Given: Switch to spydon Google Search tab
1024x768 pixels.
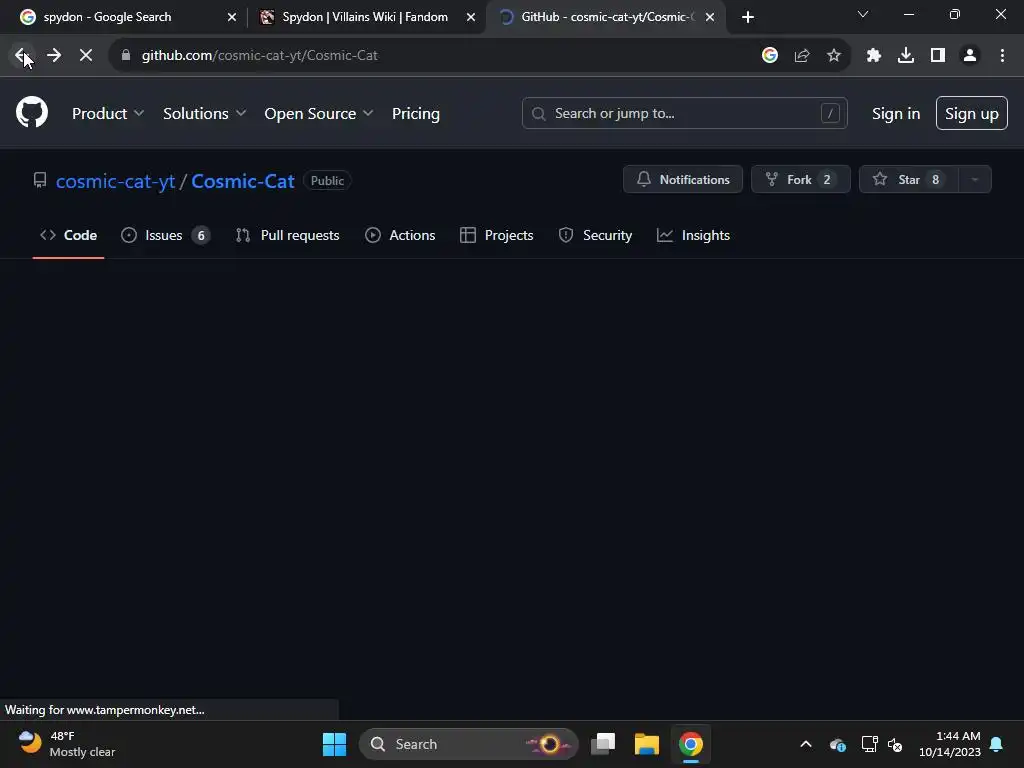Looking at the screenshot, I should pyautogui.click(x=124, y=17).
